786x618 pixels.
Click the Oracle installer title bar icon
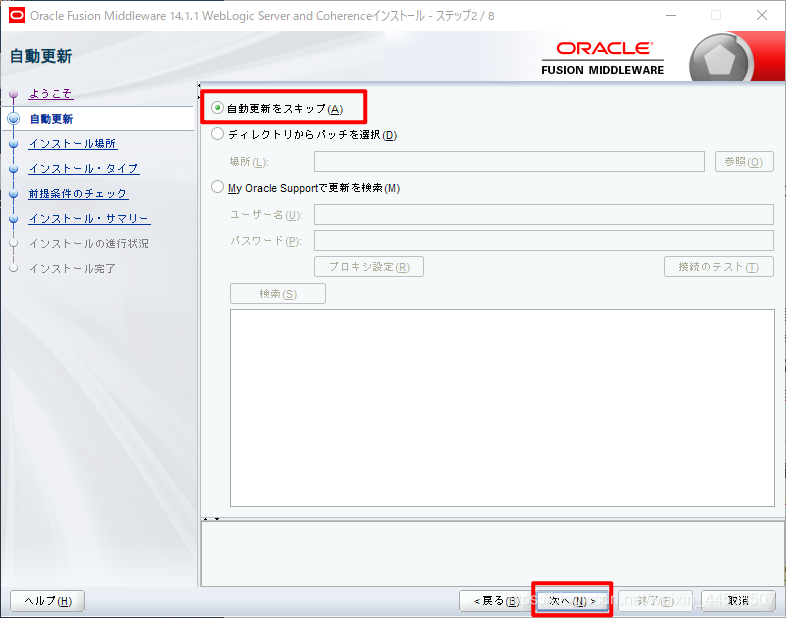point(17,16)
